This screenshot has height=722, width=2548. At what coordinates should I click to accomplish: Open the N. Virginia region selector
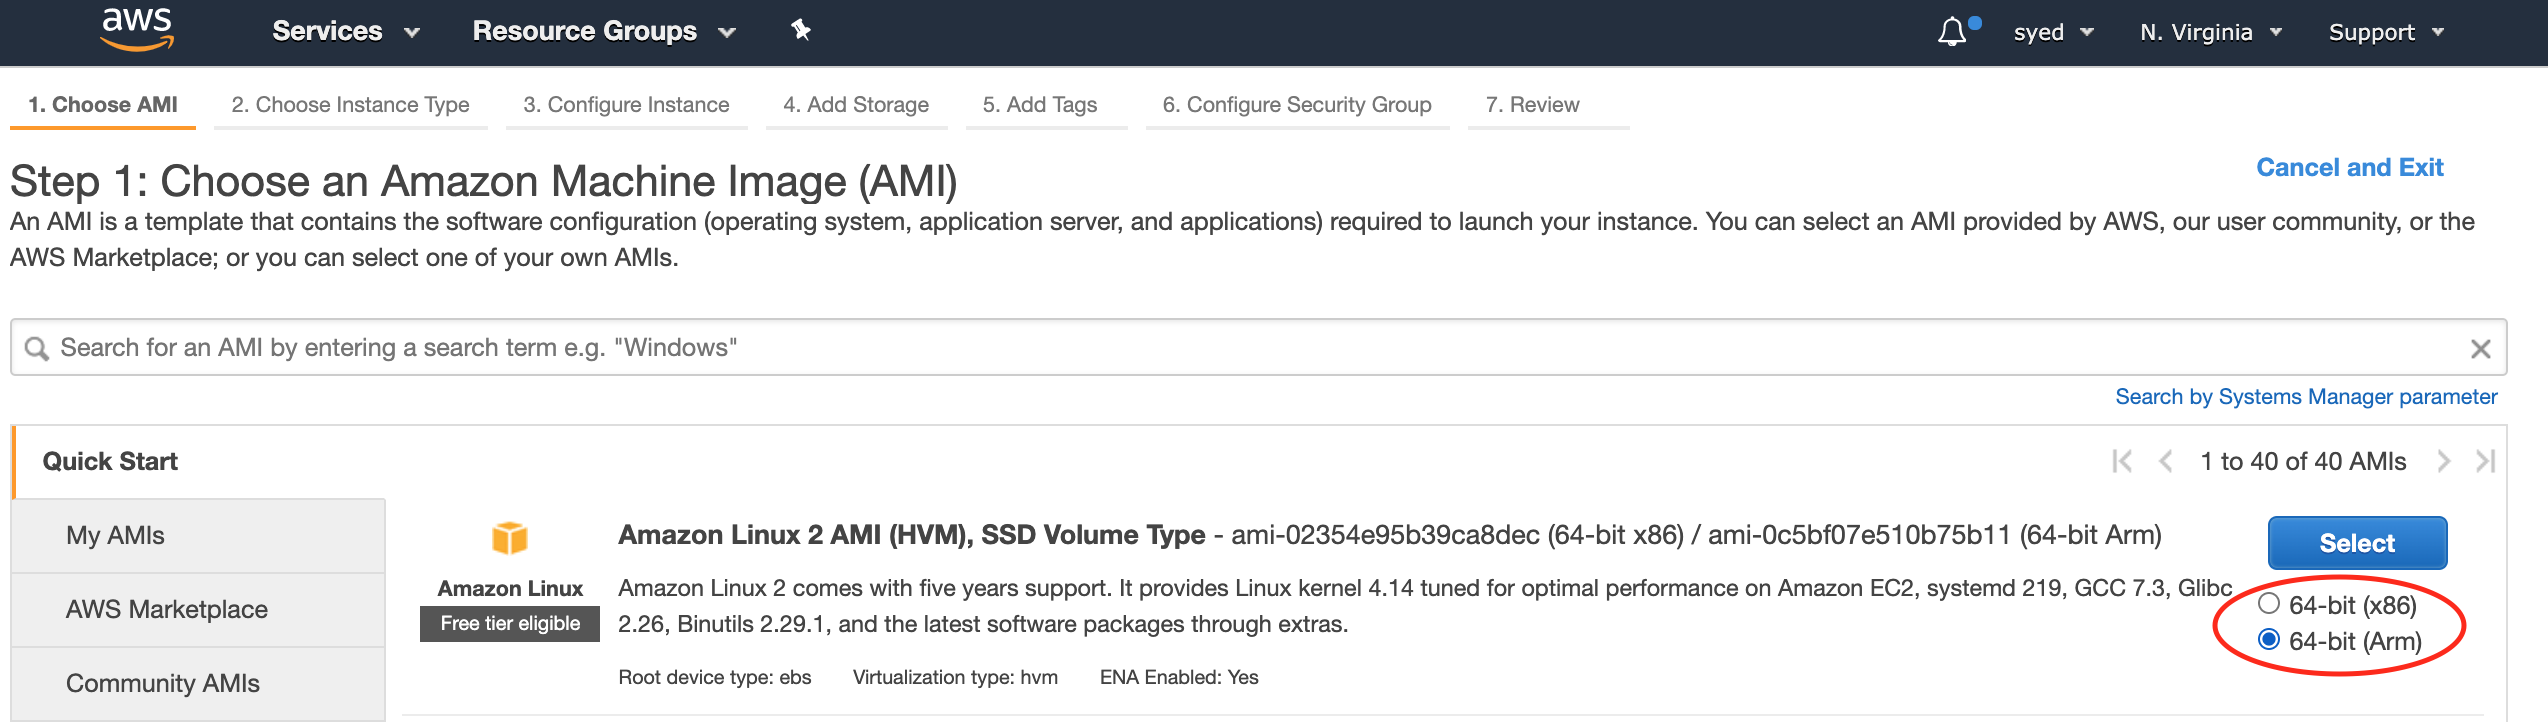[2211, 32]
